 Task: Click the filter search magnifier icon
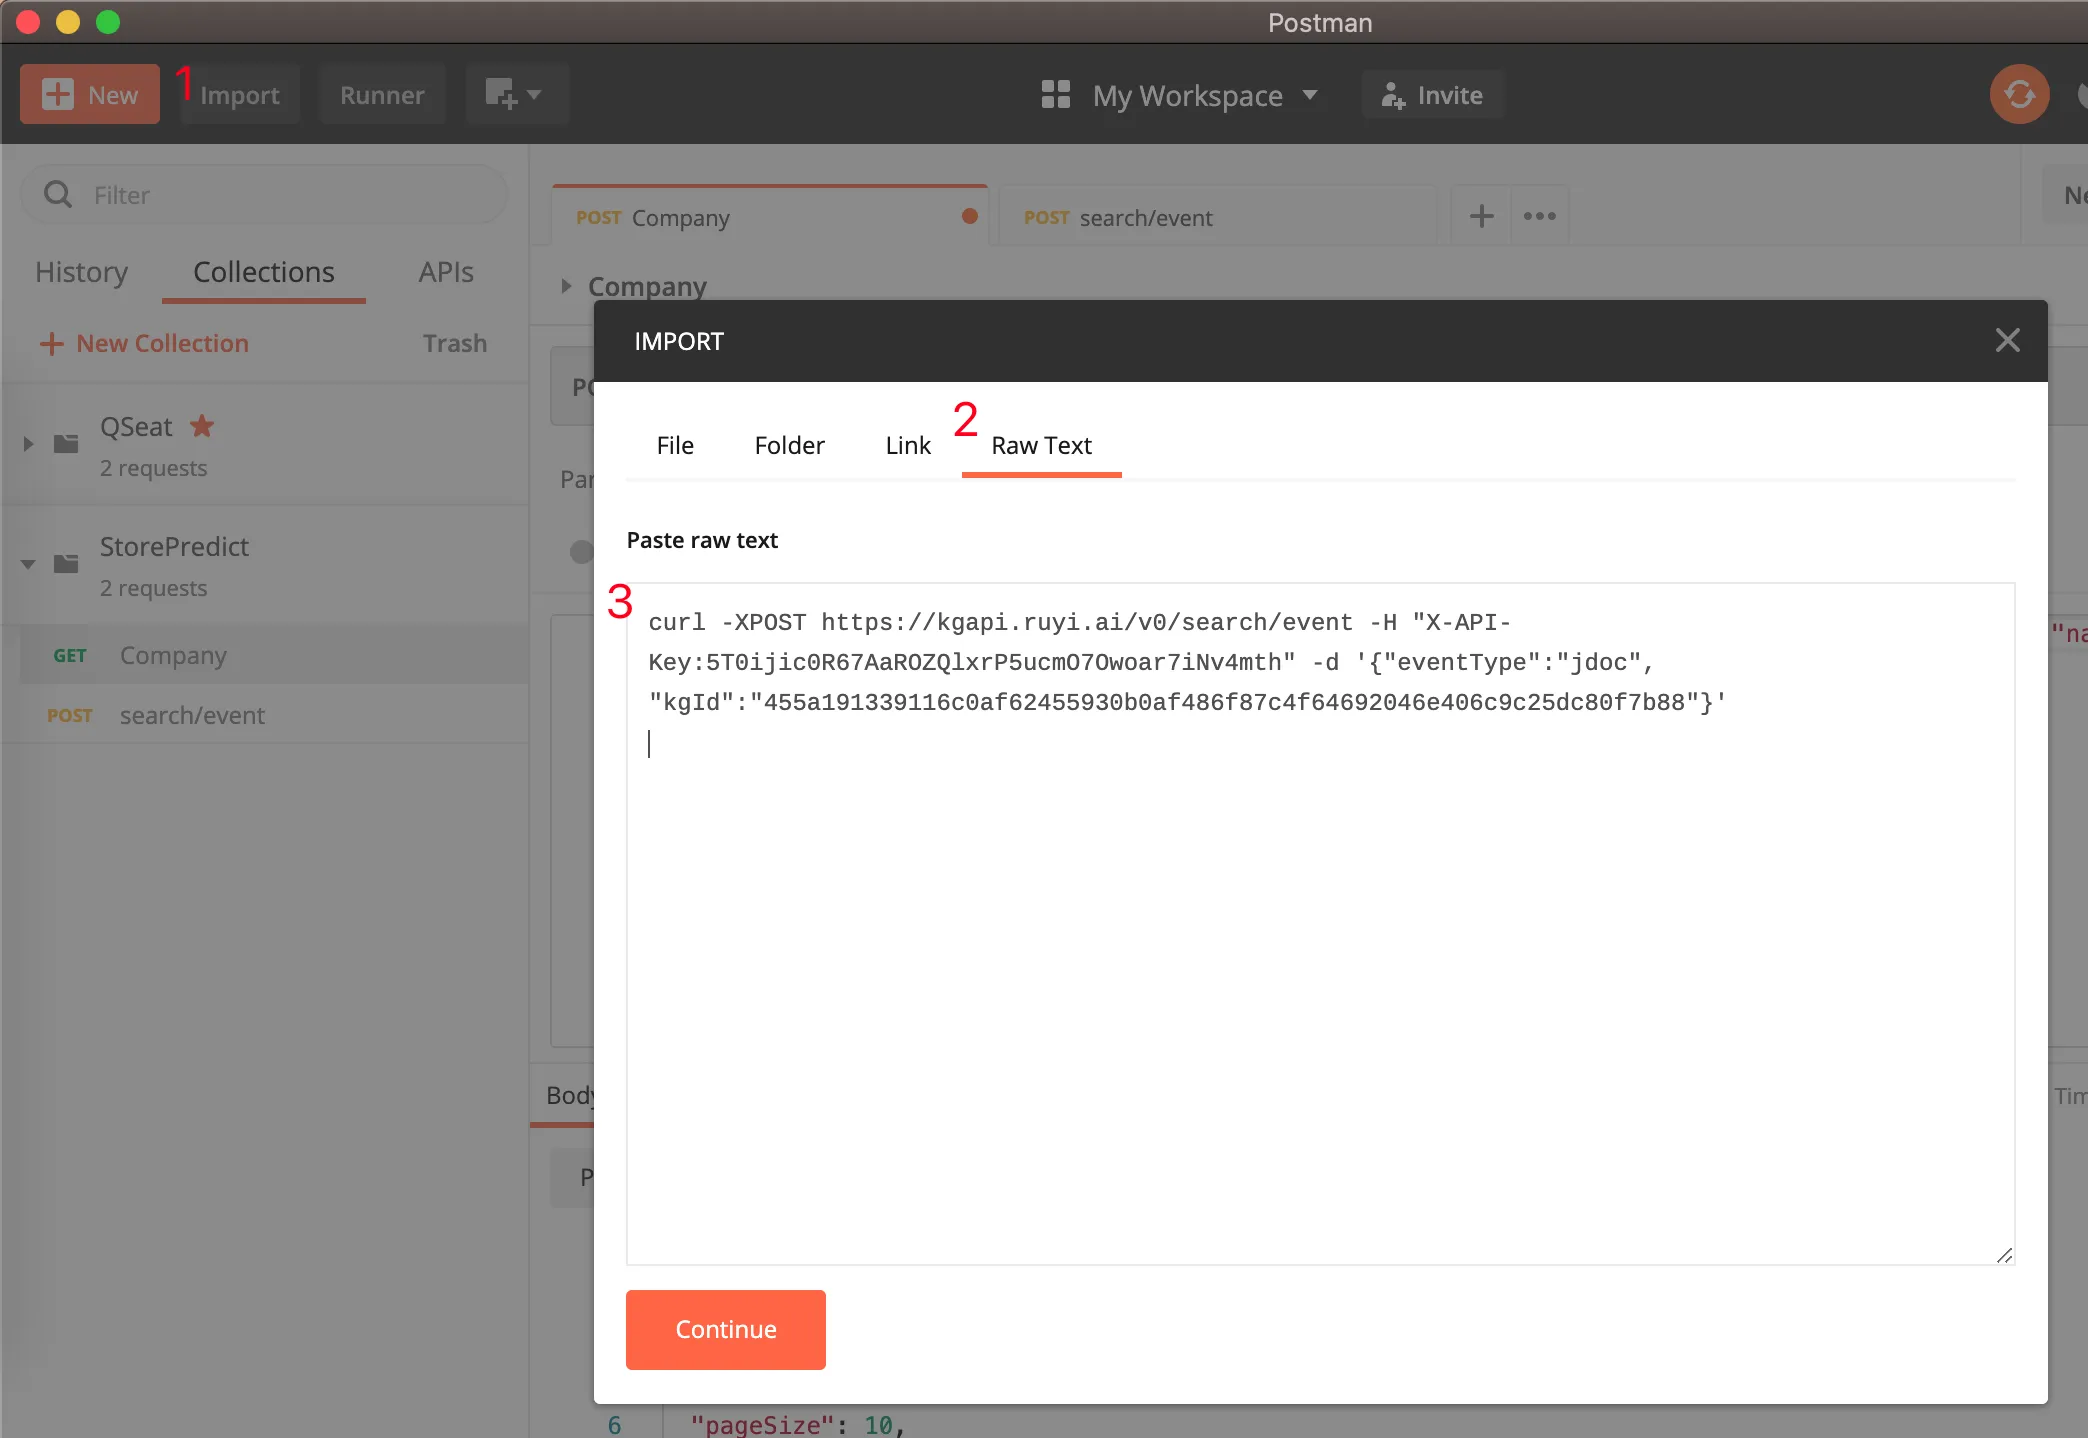click(x=58, y=195)
